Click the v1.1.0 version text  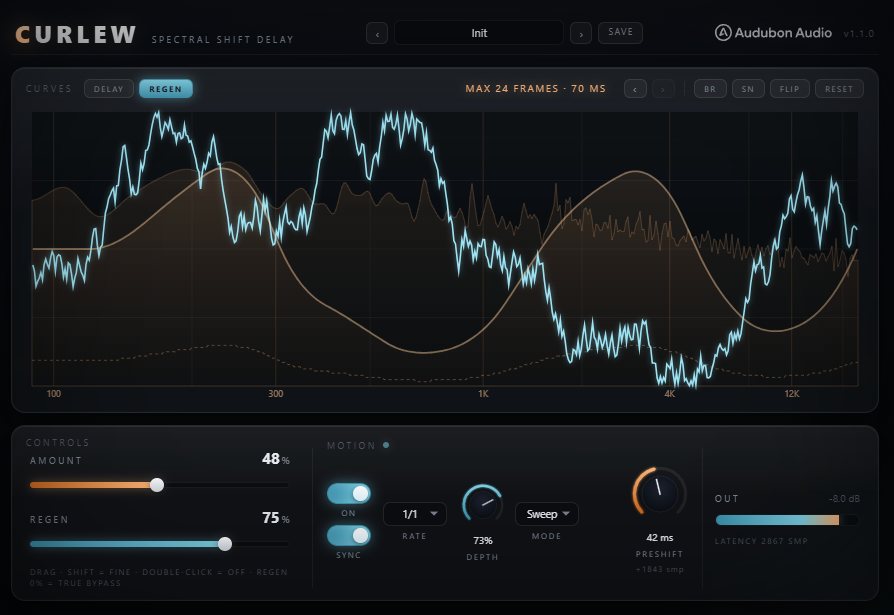(859, 34)
